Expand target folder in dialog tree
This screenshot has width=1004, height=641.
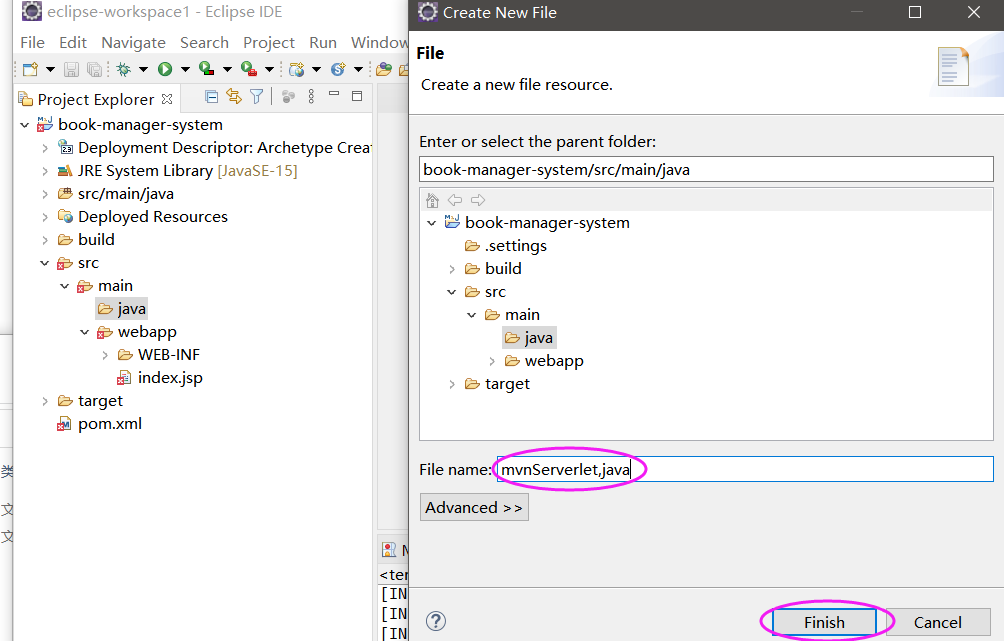(452, 384)
